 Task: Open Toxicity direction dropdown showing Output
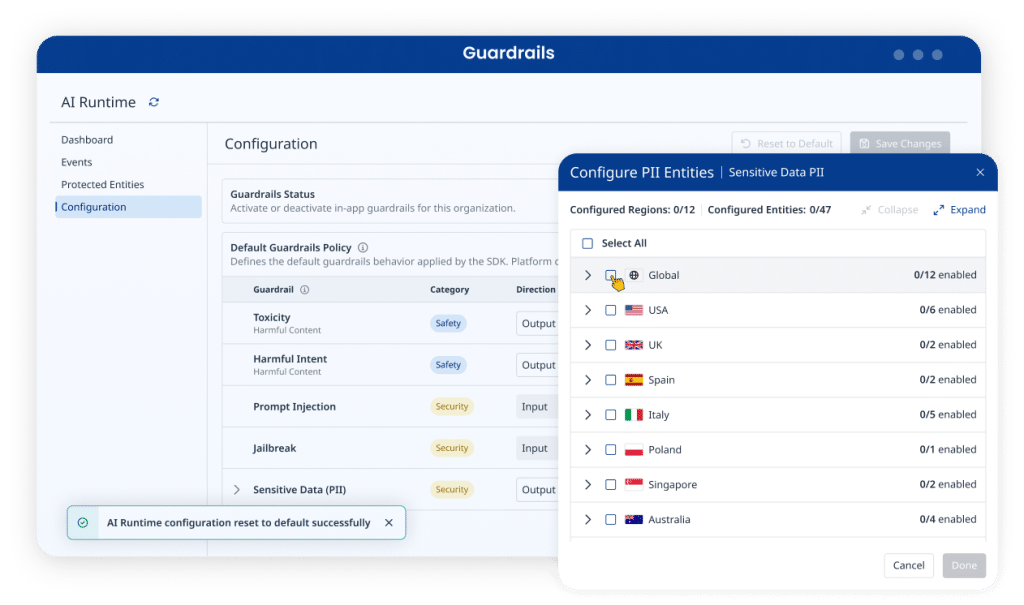point(538,323)
